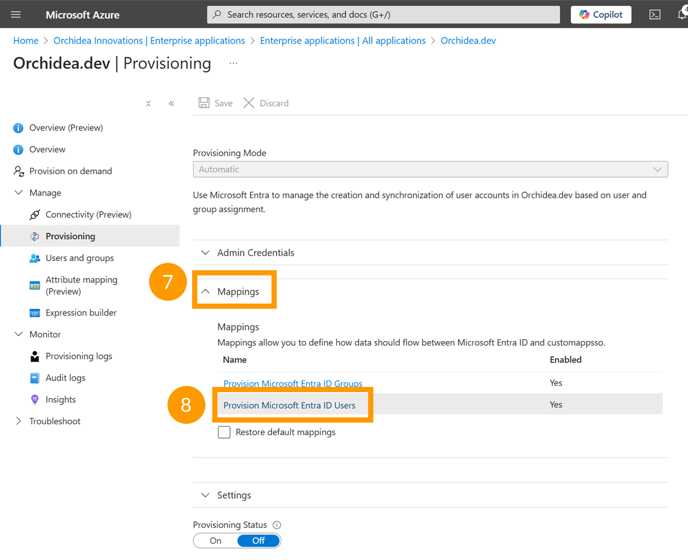Collapse the sidebar with double-chevron icon

[171, 104]
